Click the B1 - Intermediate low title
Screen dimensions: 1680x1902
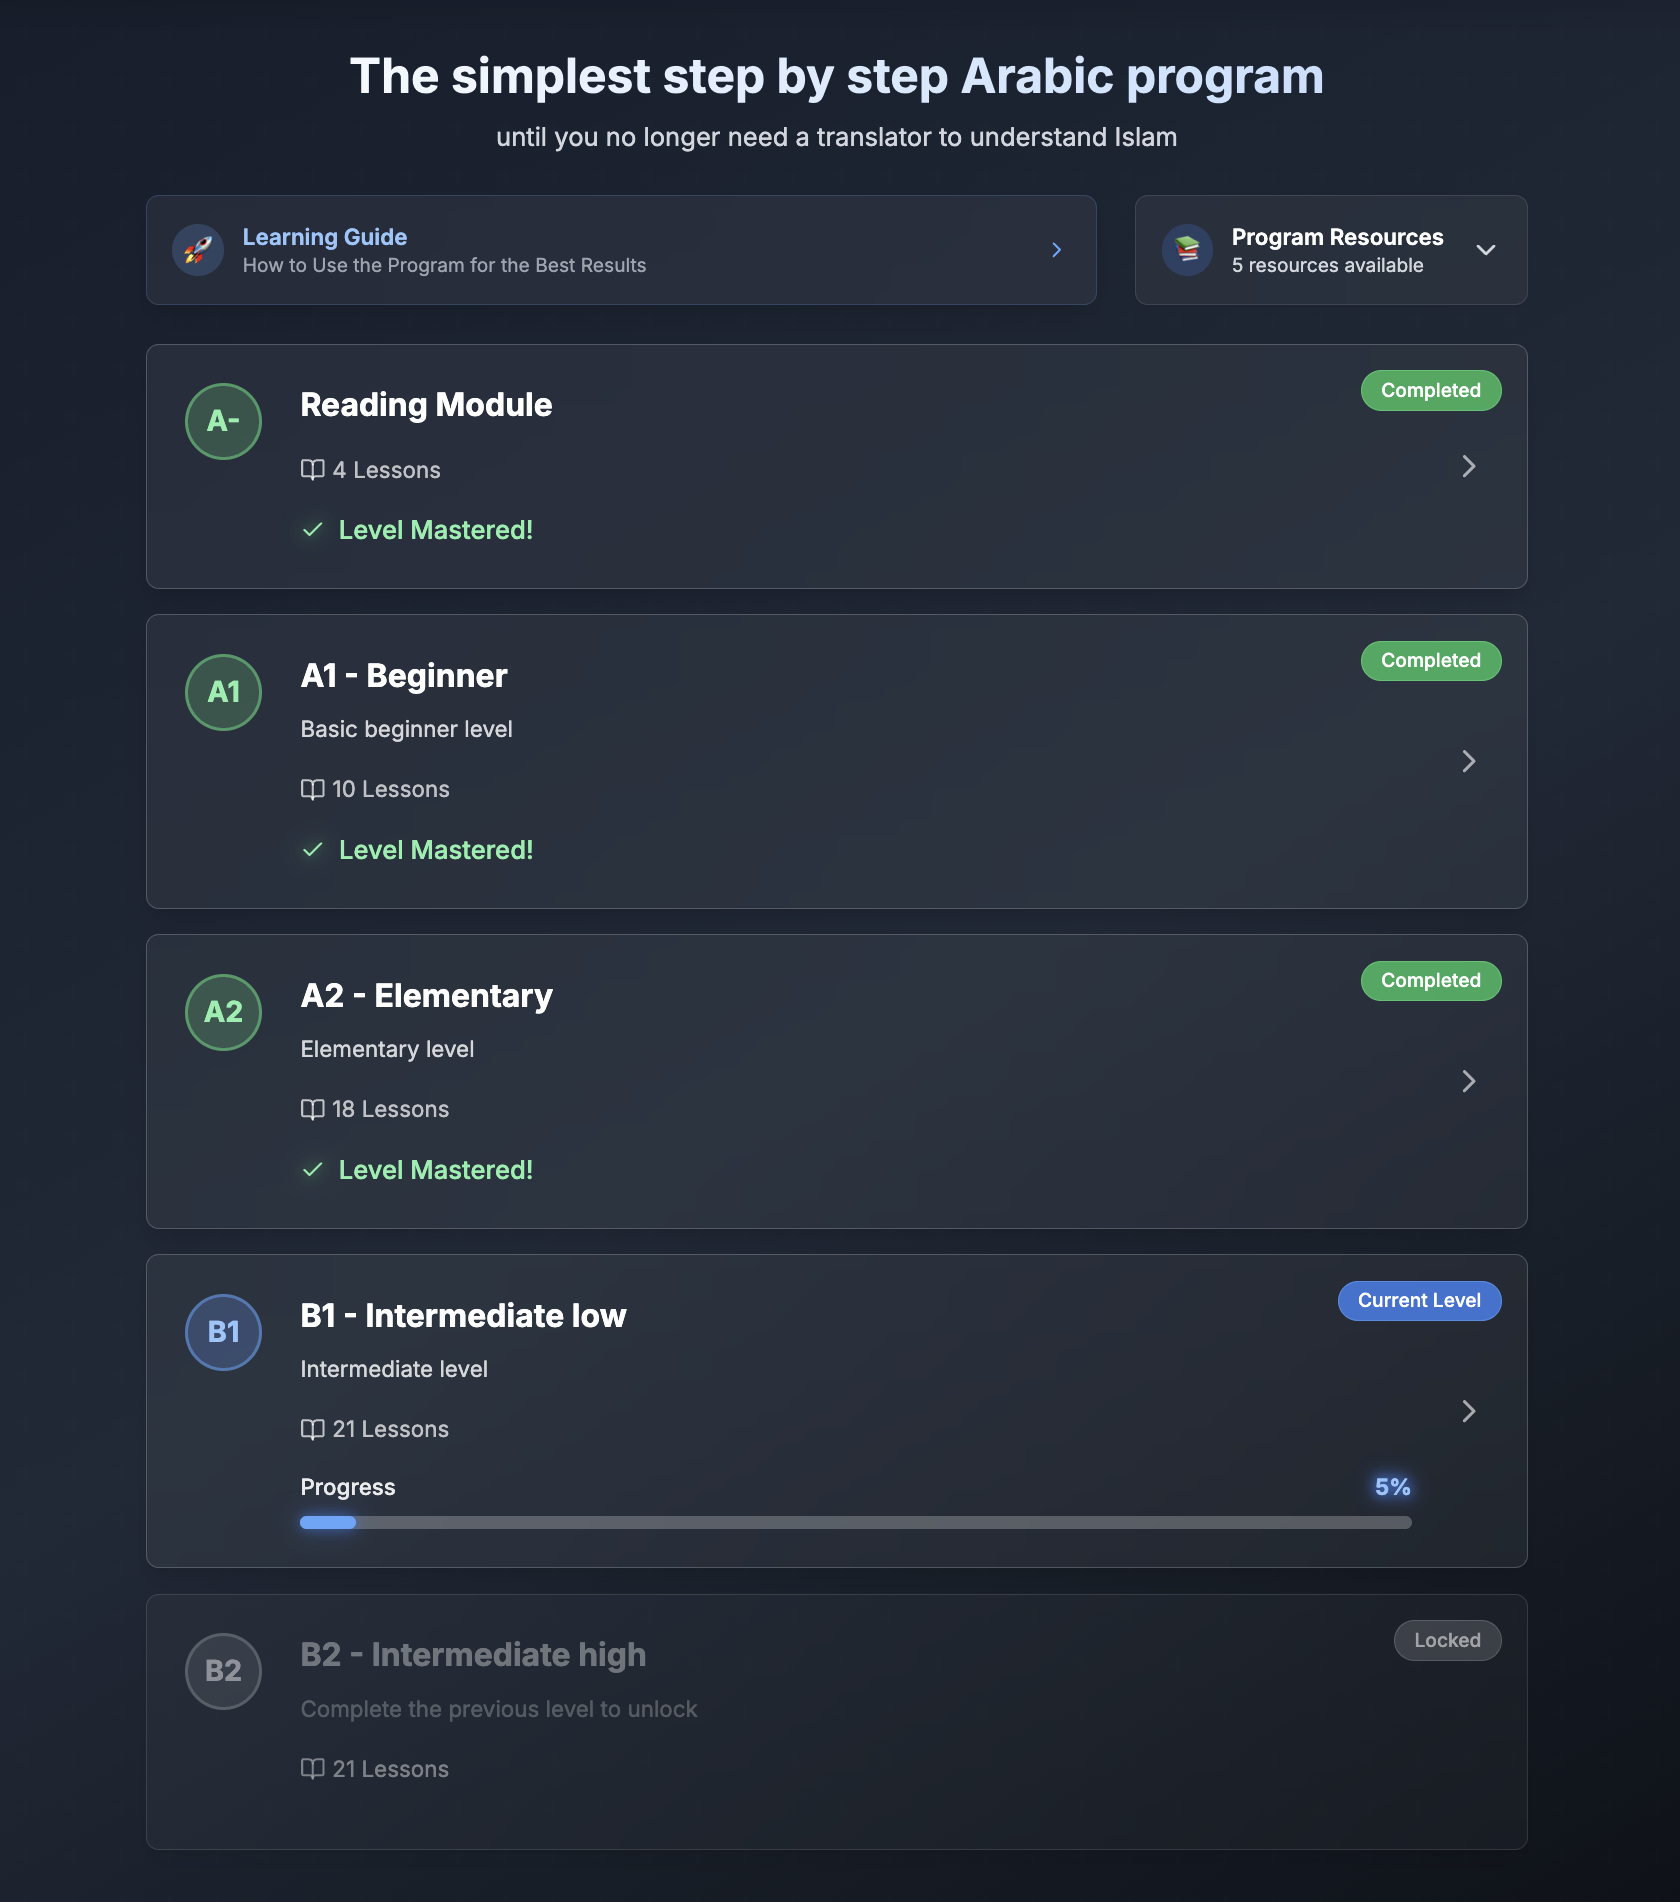pyautogui.click(x=463, y=1316)
